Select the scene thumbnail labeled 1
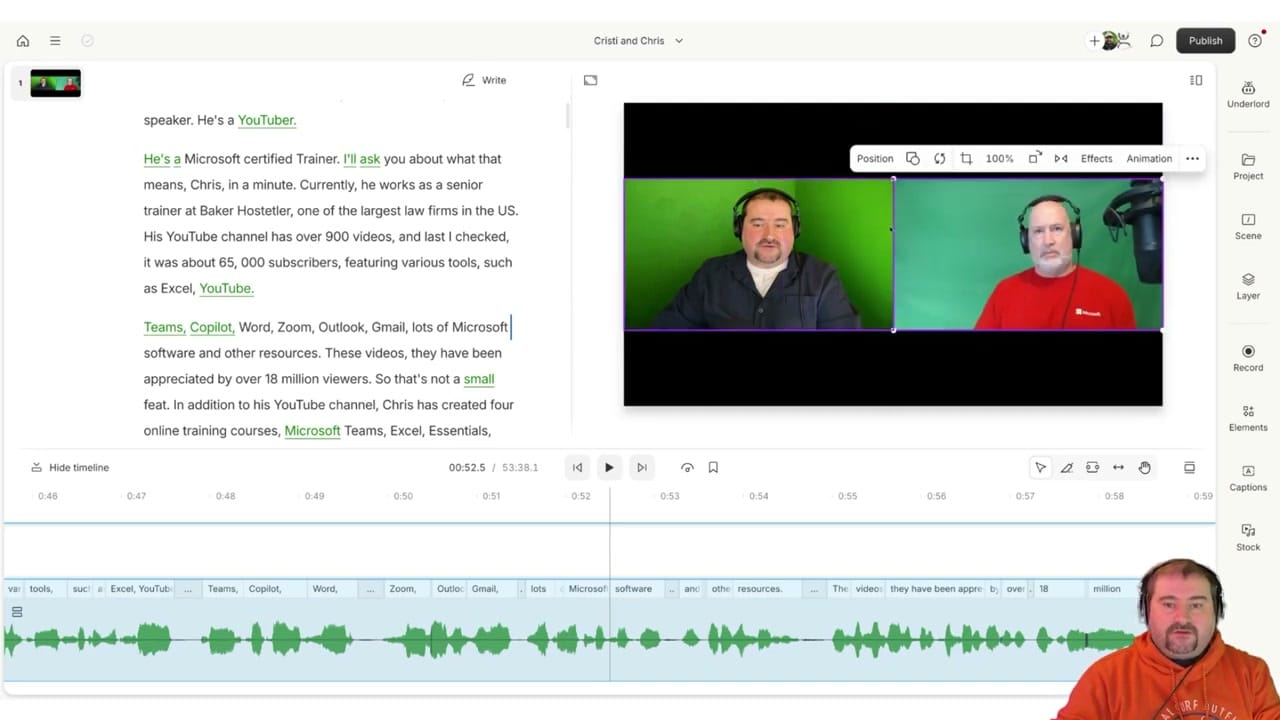Image resolution: width=1280 pixels, height=720 pixels. (55, 83)
